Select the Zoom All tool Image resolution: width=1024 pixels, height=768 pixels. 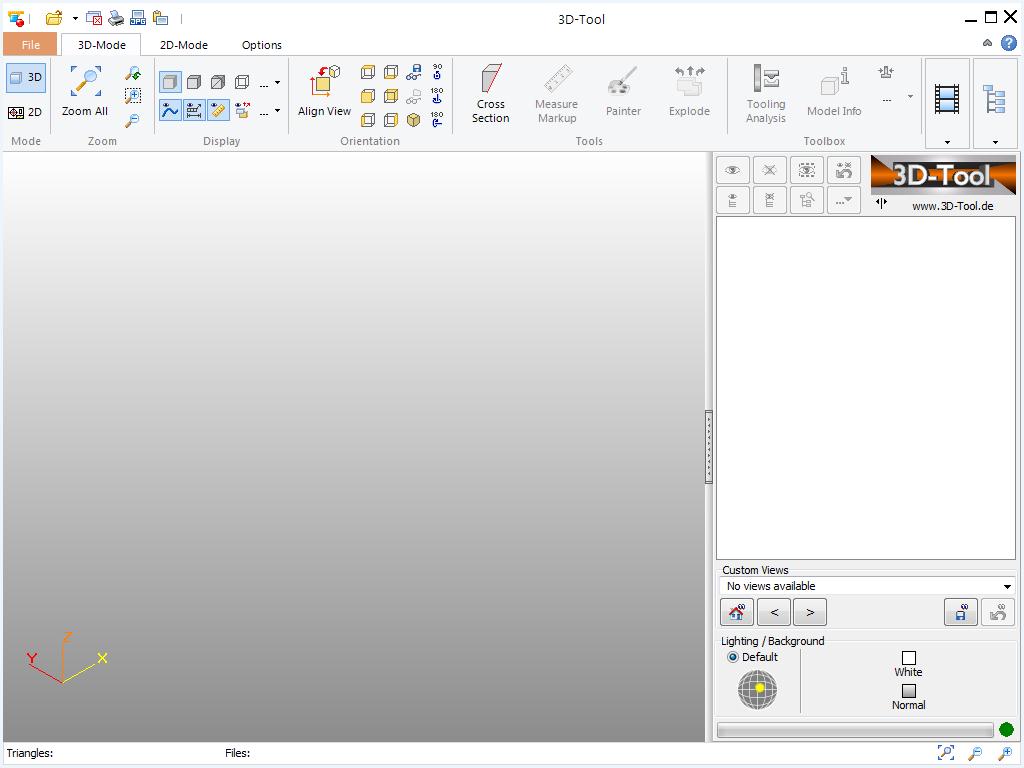pos(83,90)
